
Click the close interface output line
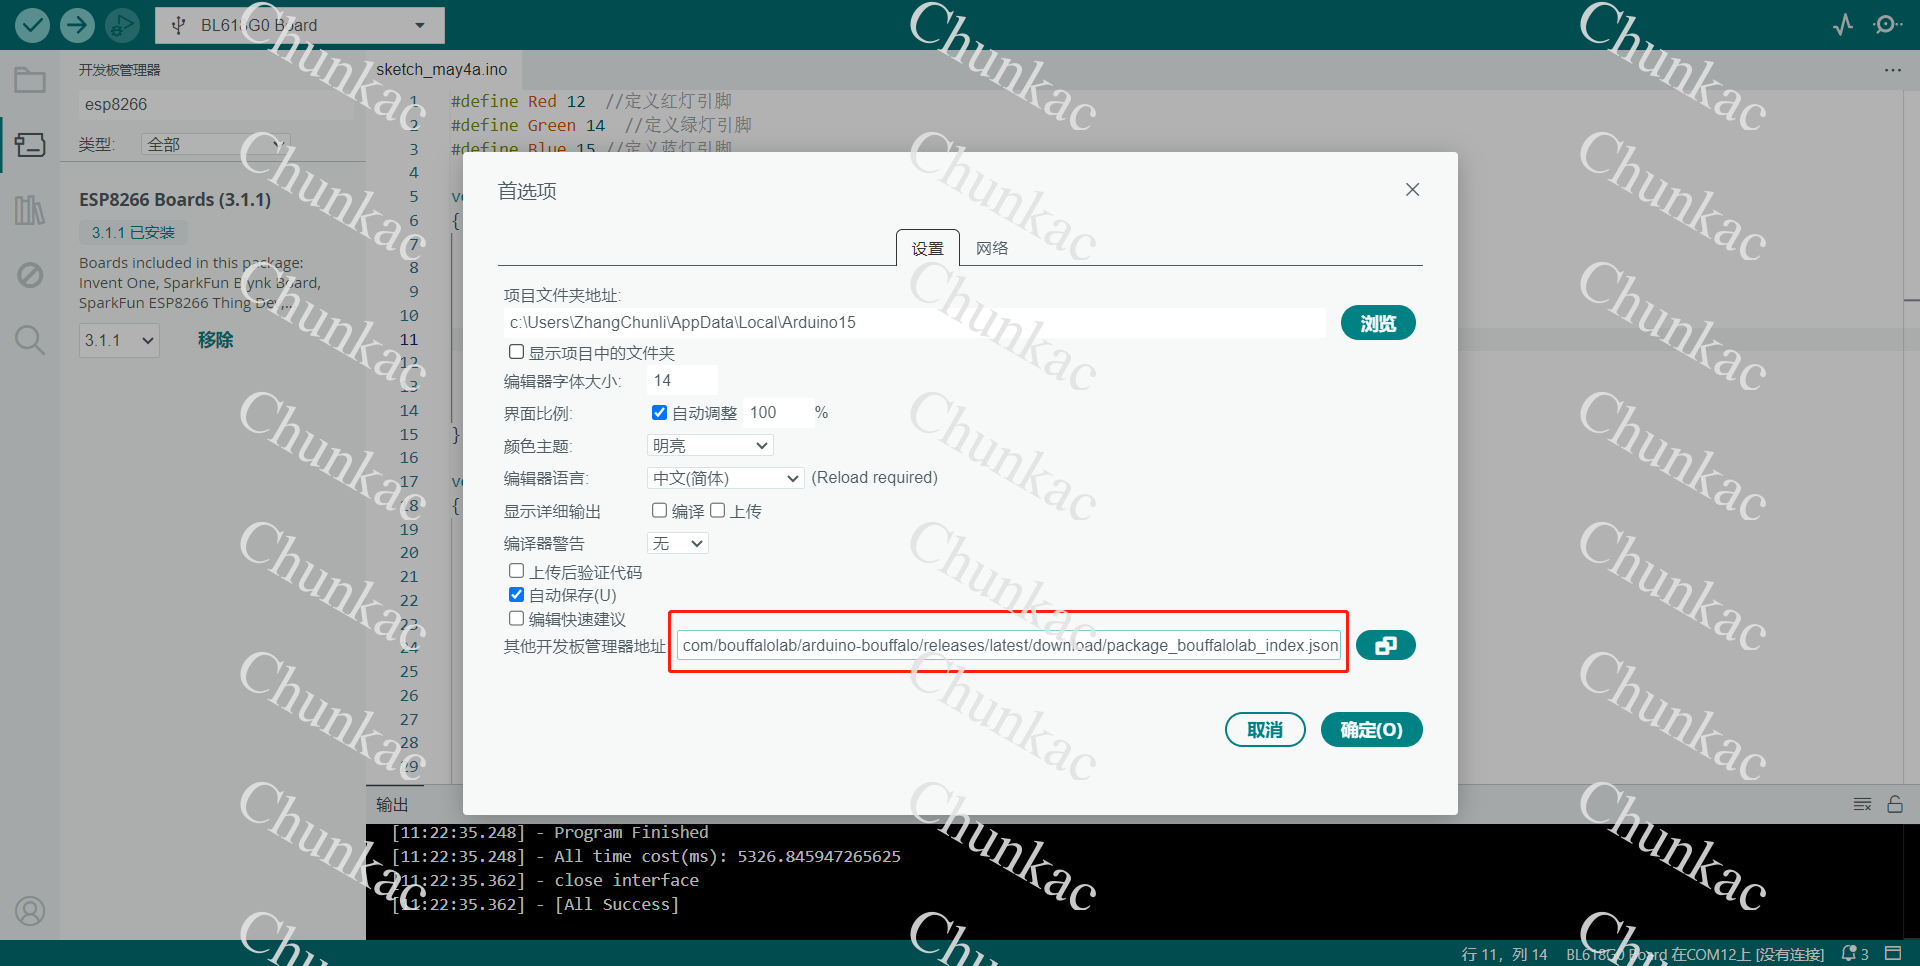(545, 880)
